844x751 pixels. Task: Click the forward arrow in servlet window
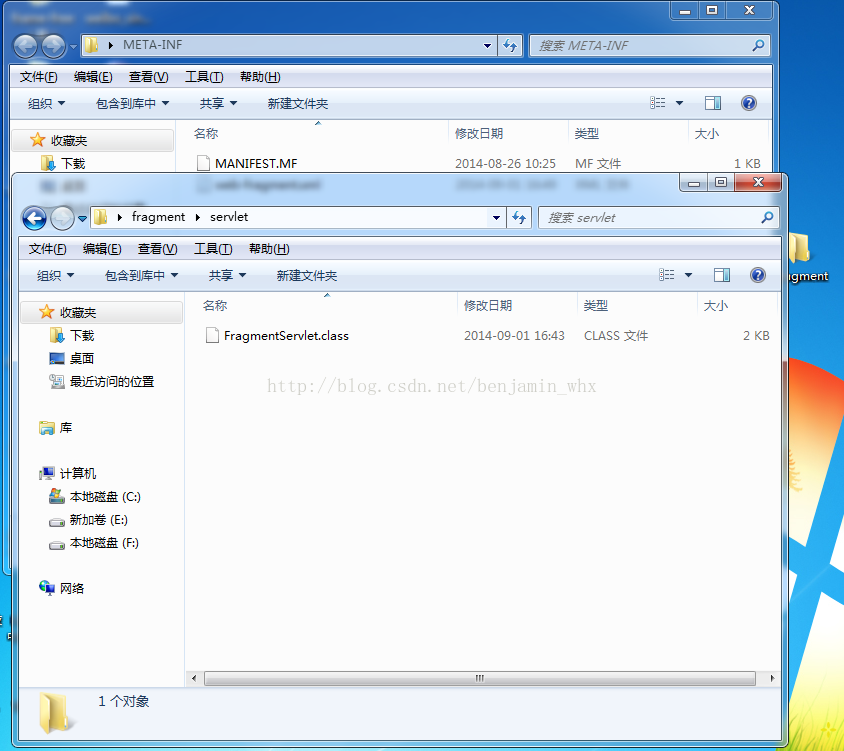(62, 218)
